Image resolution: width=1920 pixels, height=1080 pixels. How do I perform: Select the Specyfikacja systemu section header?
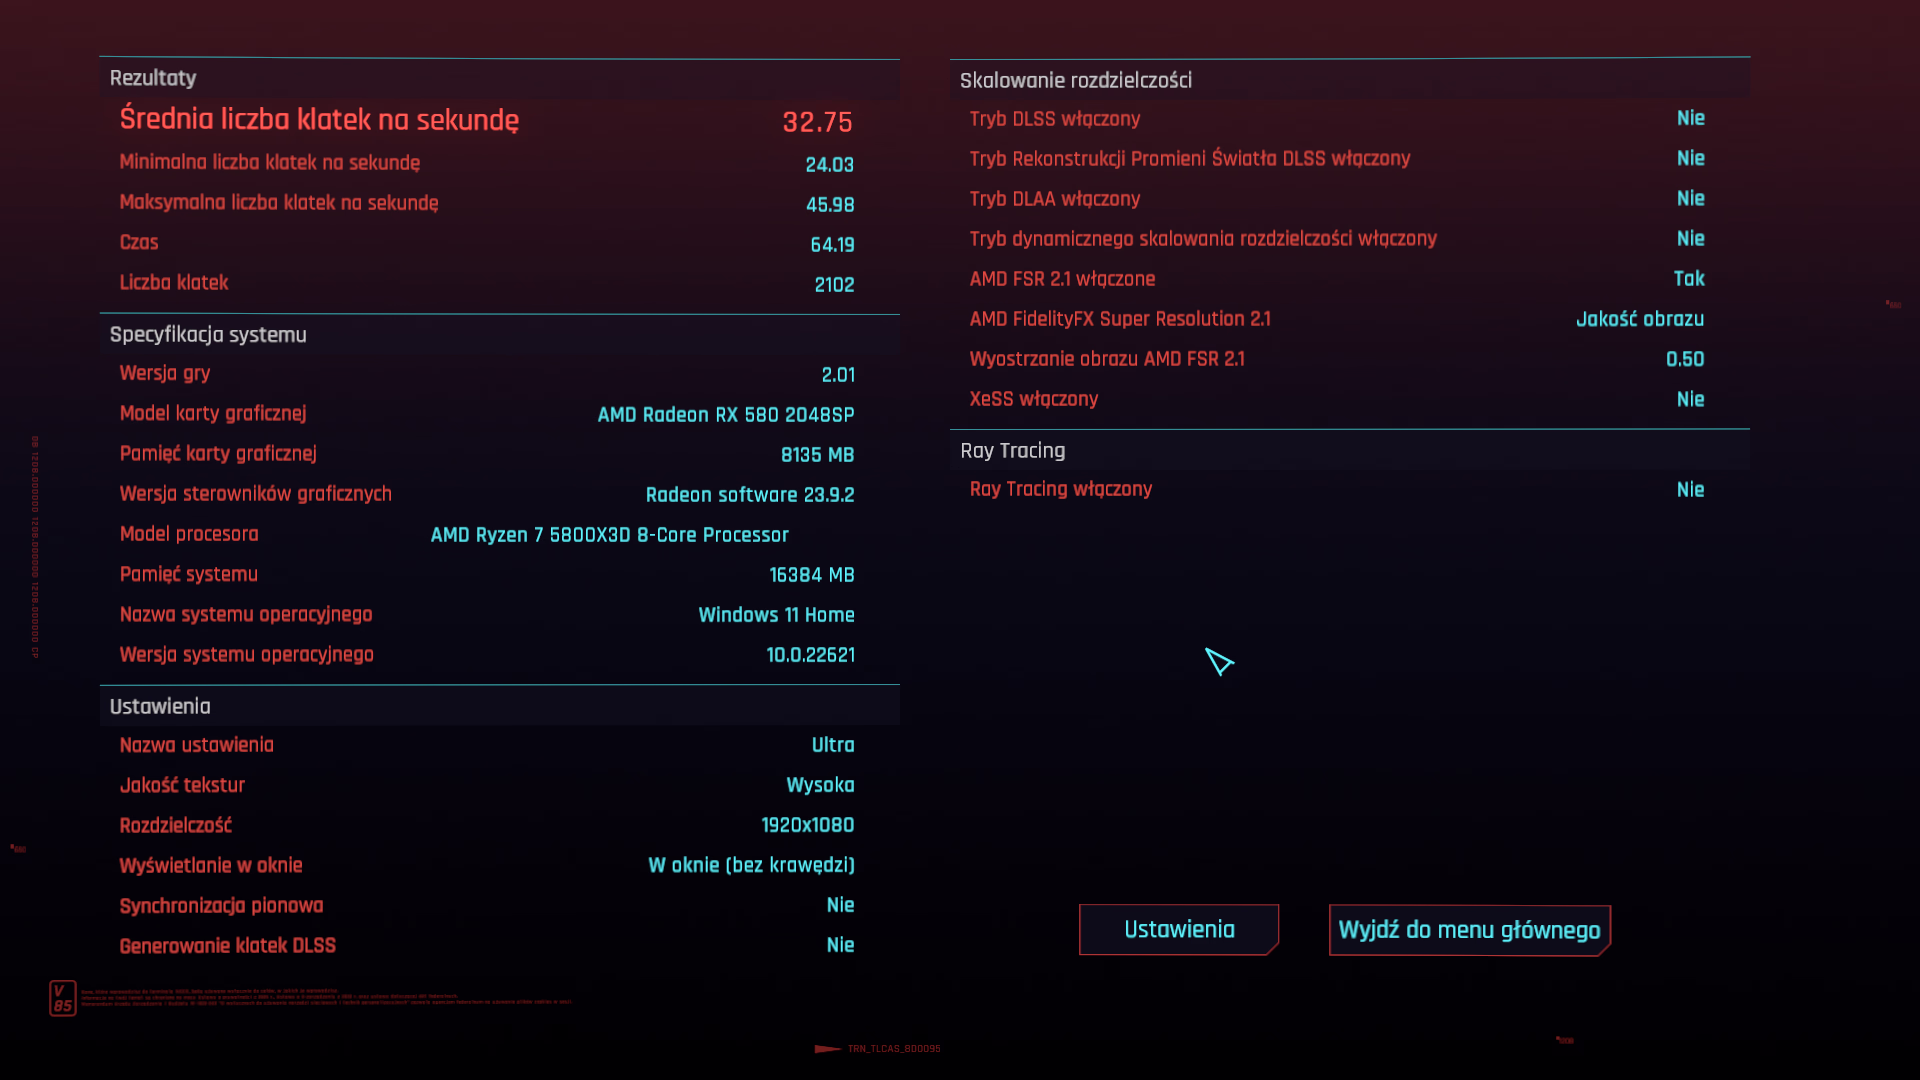(x=208, y=335)
